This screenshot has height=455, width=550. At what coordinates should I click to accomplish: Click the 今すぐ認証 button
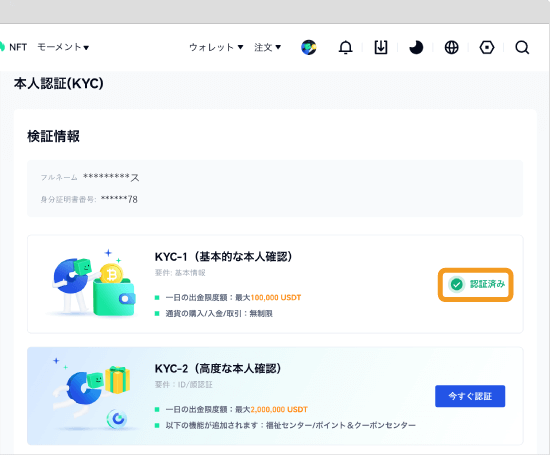[x=470, y=396]
